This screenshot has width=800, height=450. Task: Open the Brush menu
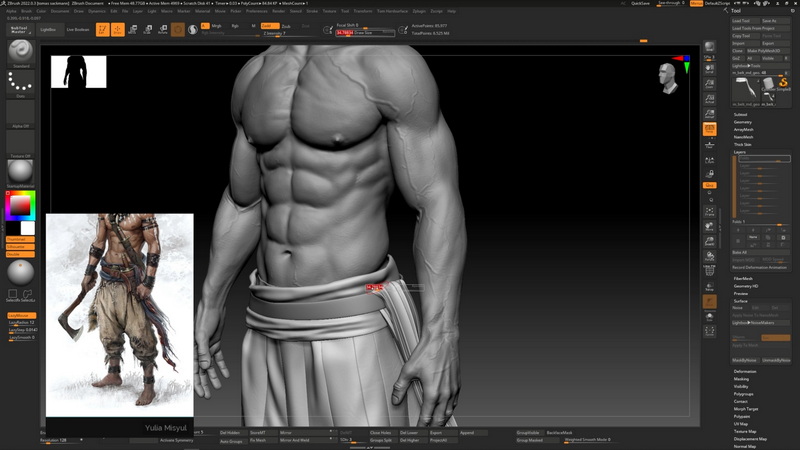click(26, 11)
